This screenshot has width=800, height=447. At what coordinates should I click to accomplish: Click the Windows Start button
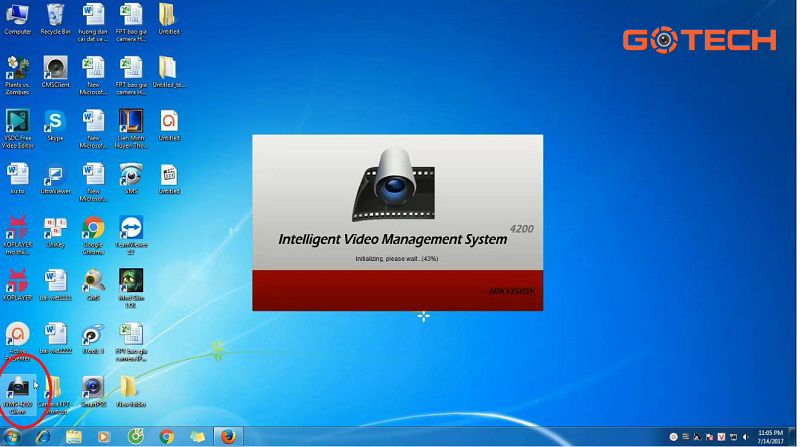[x=13, y=437]
